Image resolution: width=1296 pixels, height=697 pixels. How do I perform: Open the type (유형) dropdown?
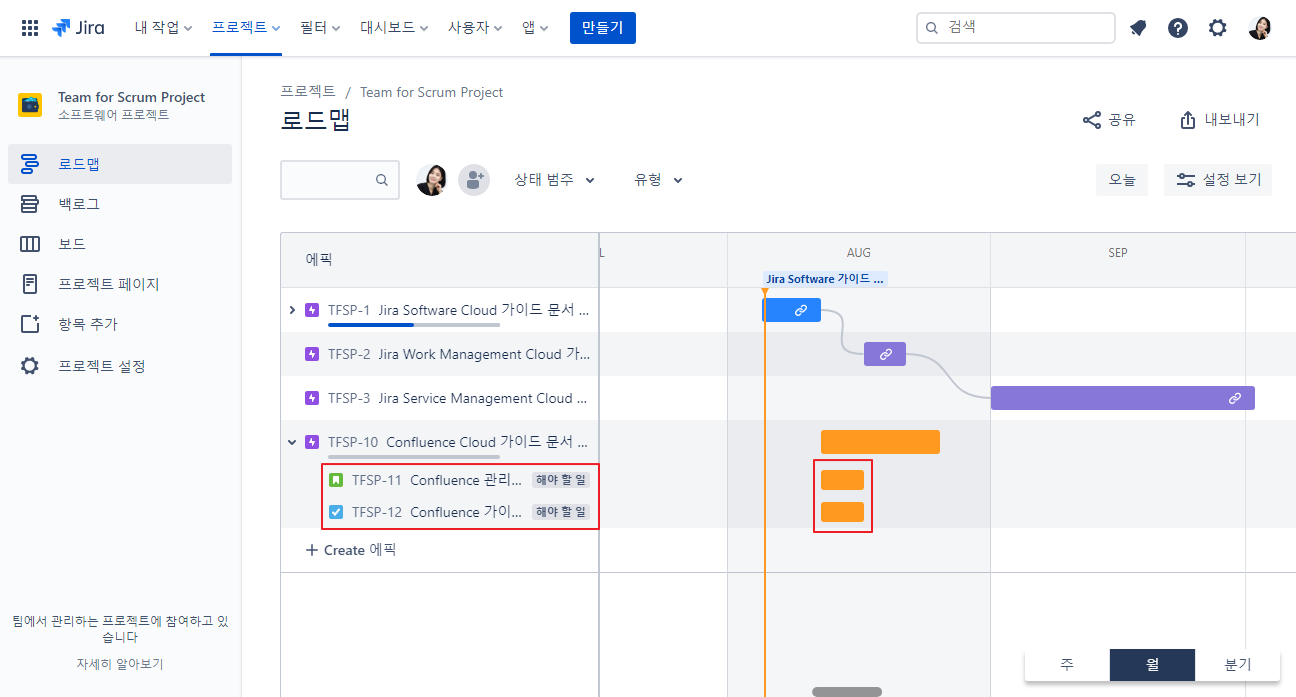click(x=658, y=180)
